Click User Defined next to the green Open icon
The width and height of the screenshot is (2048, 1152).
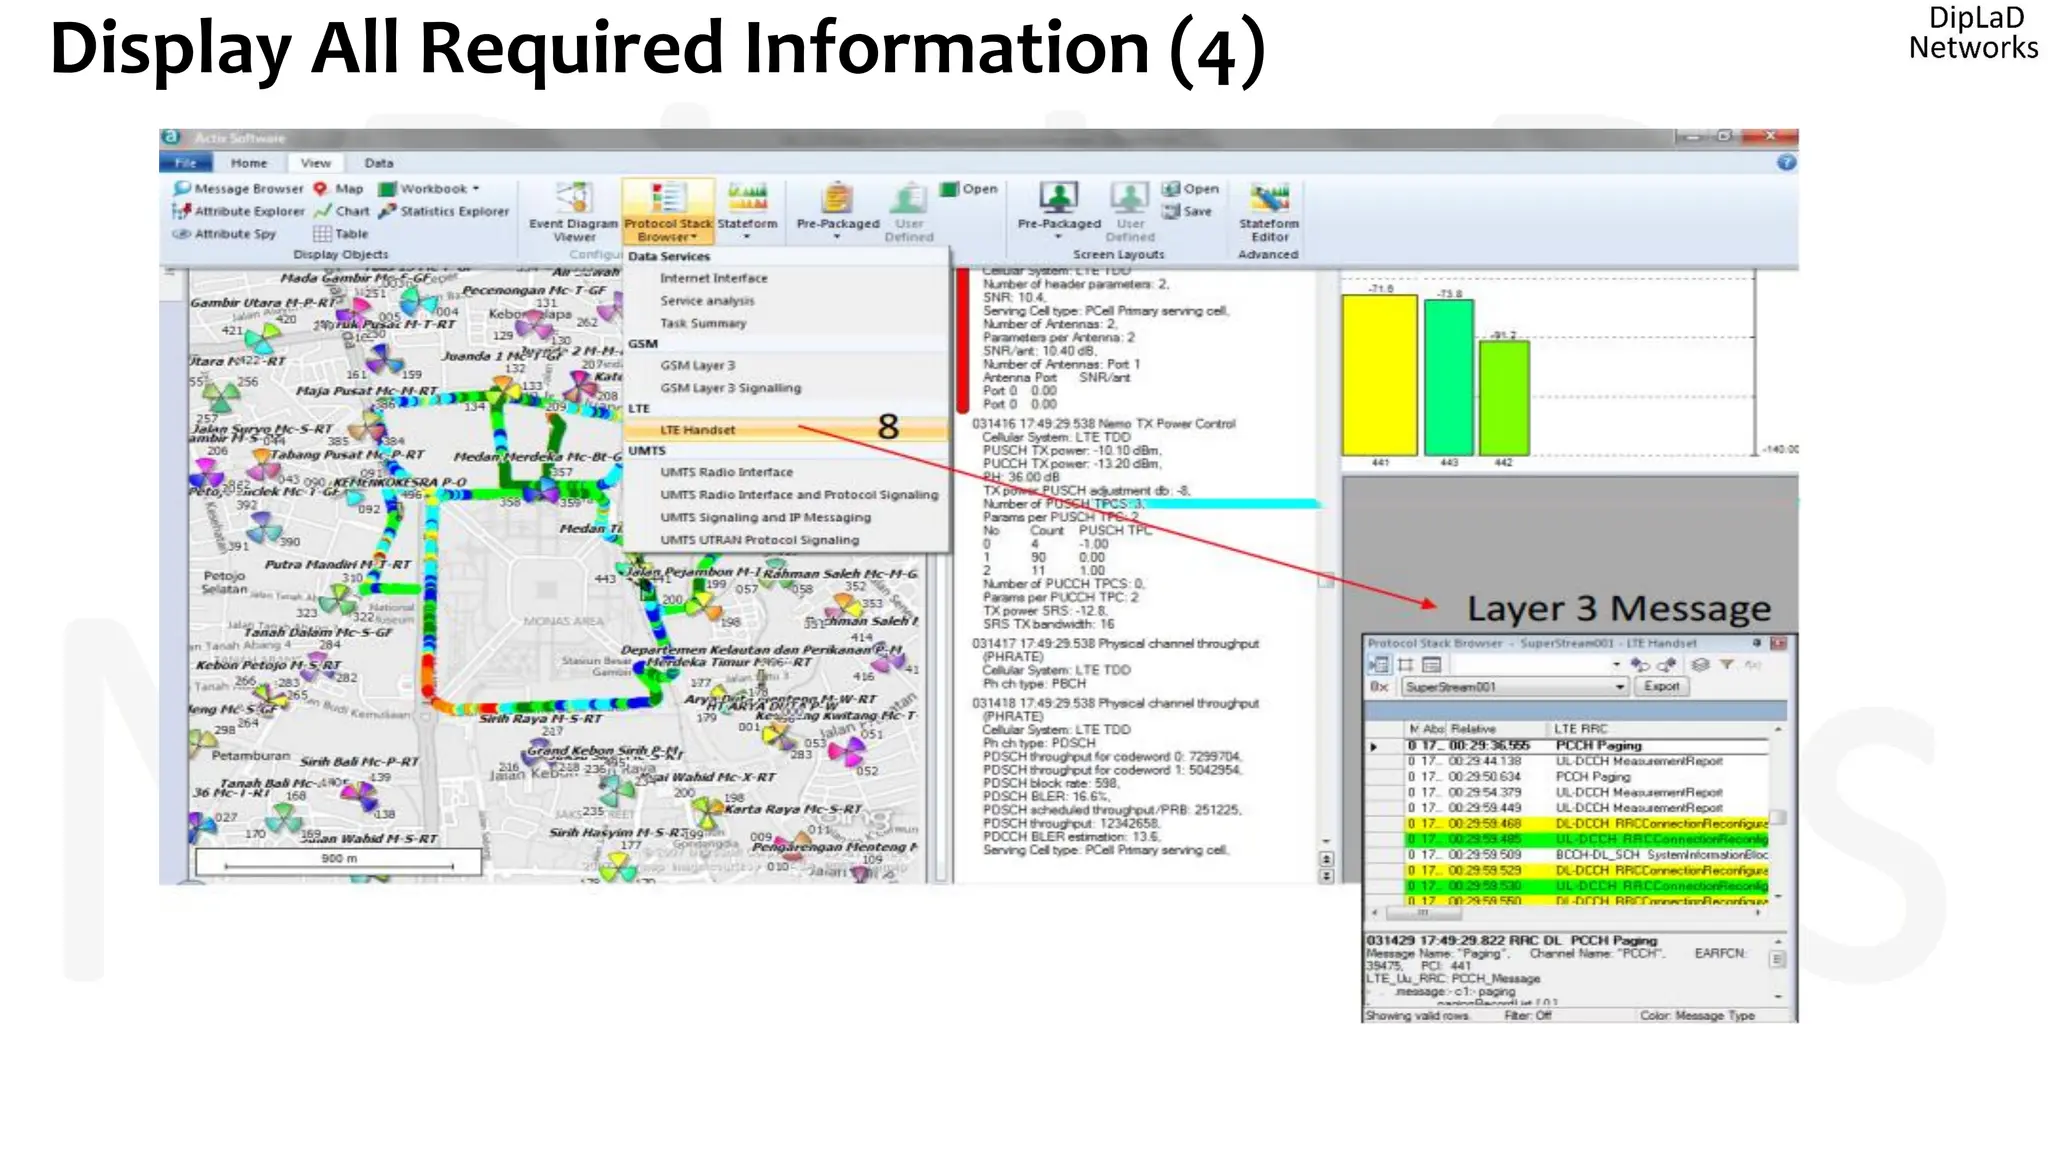[909, 212]
